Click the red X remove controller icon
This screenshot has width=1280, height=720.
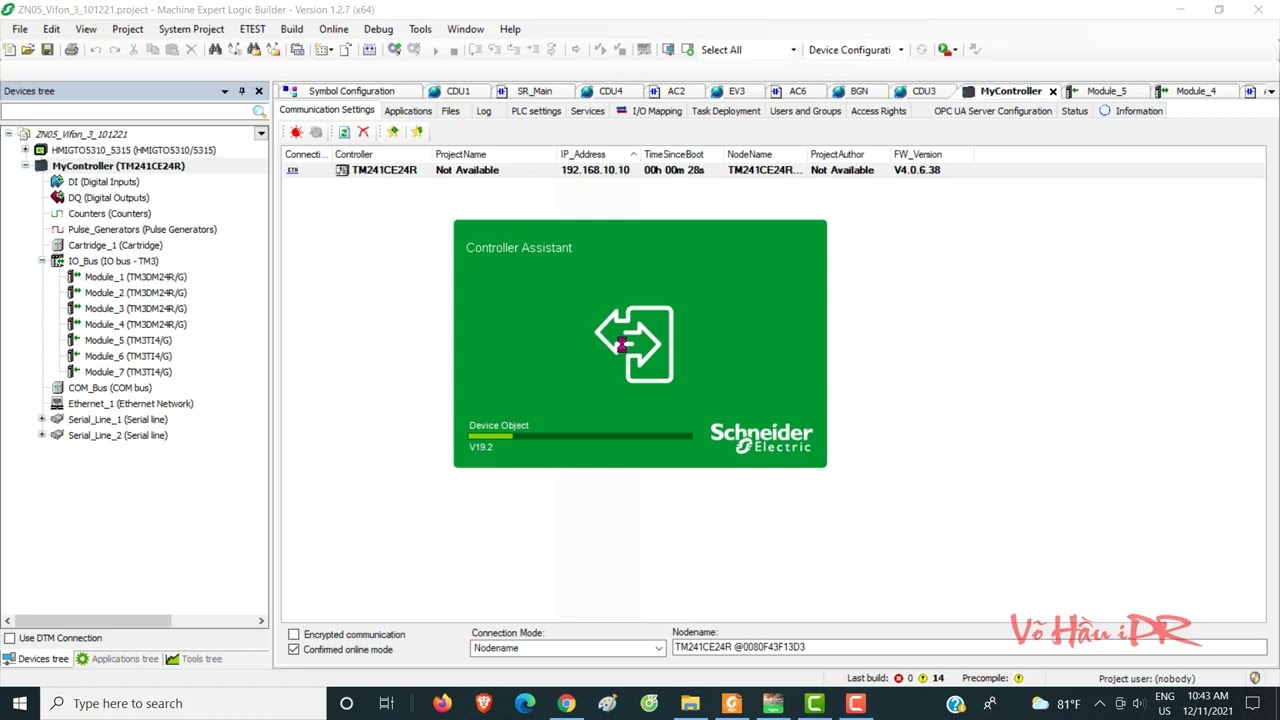click(363, 132)
